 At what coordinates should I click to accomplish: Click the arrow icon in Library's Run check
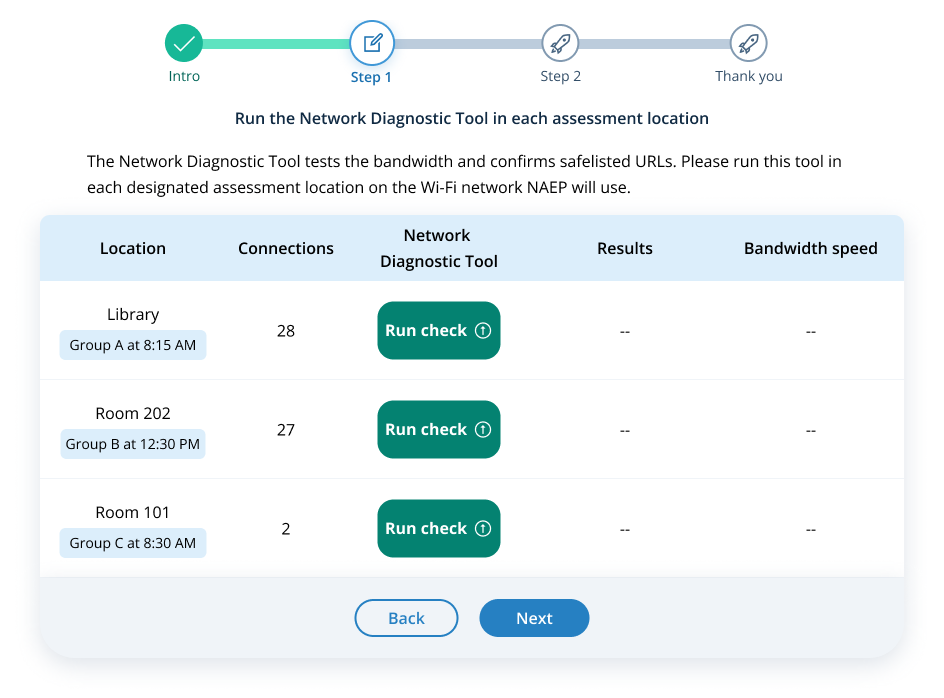(x=483, y=331)
